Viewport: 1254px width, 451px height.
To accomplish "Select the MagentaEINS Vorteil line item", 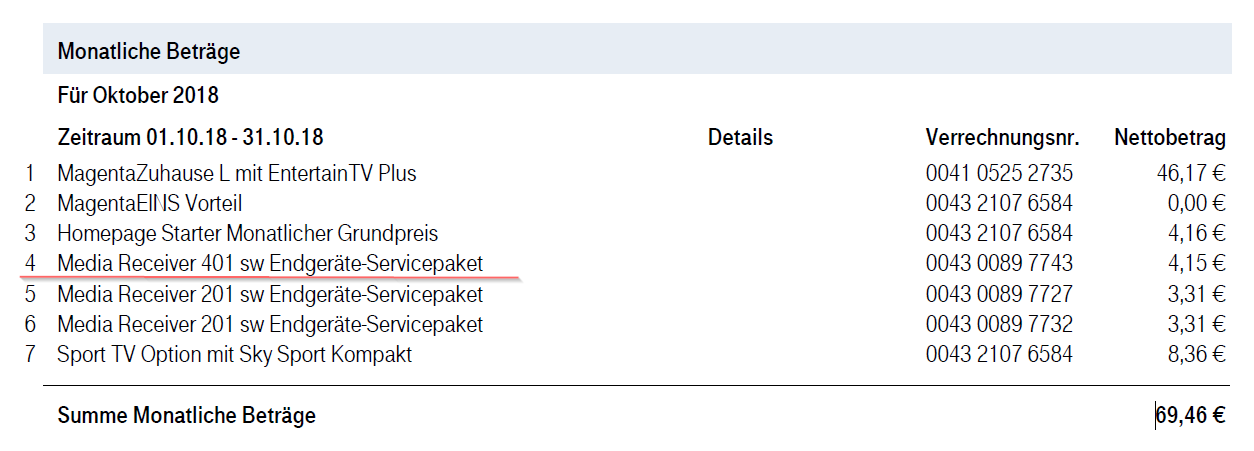I will pos(150,204).
